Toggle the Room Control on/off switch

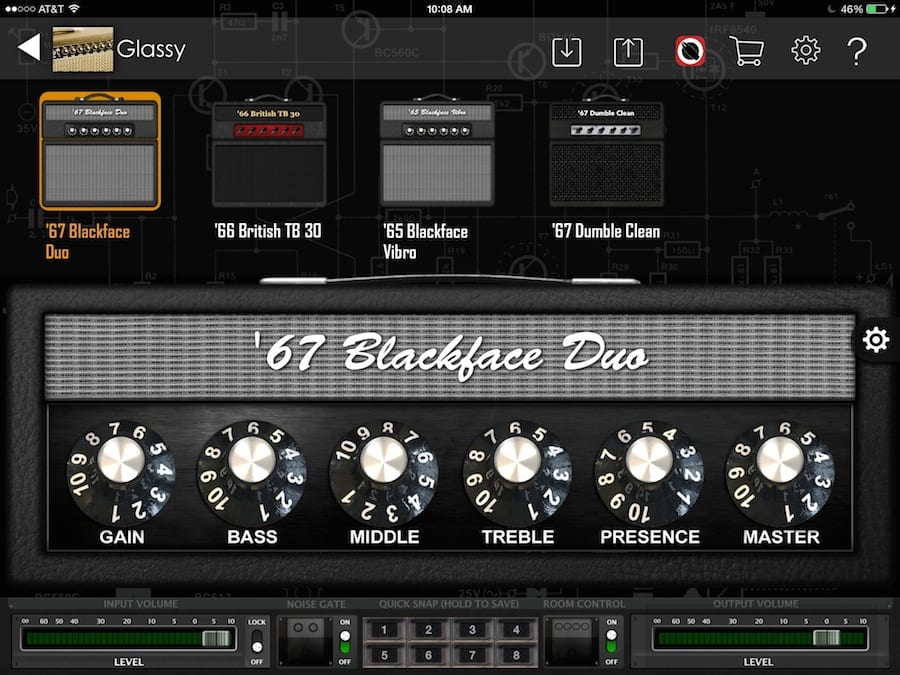pyautogui.click(x=611, y=640)
